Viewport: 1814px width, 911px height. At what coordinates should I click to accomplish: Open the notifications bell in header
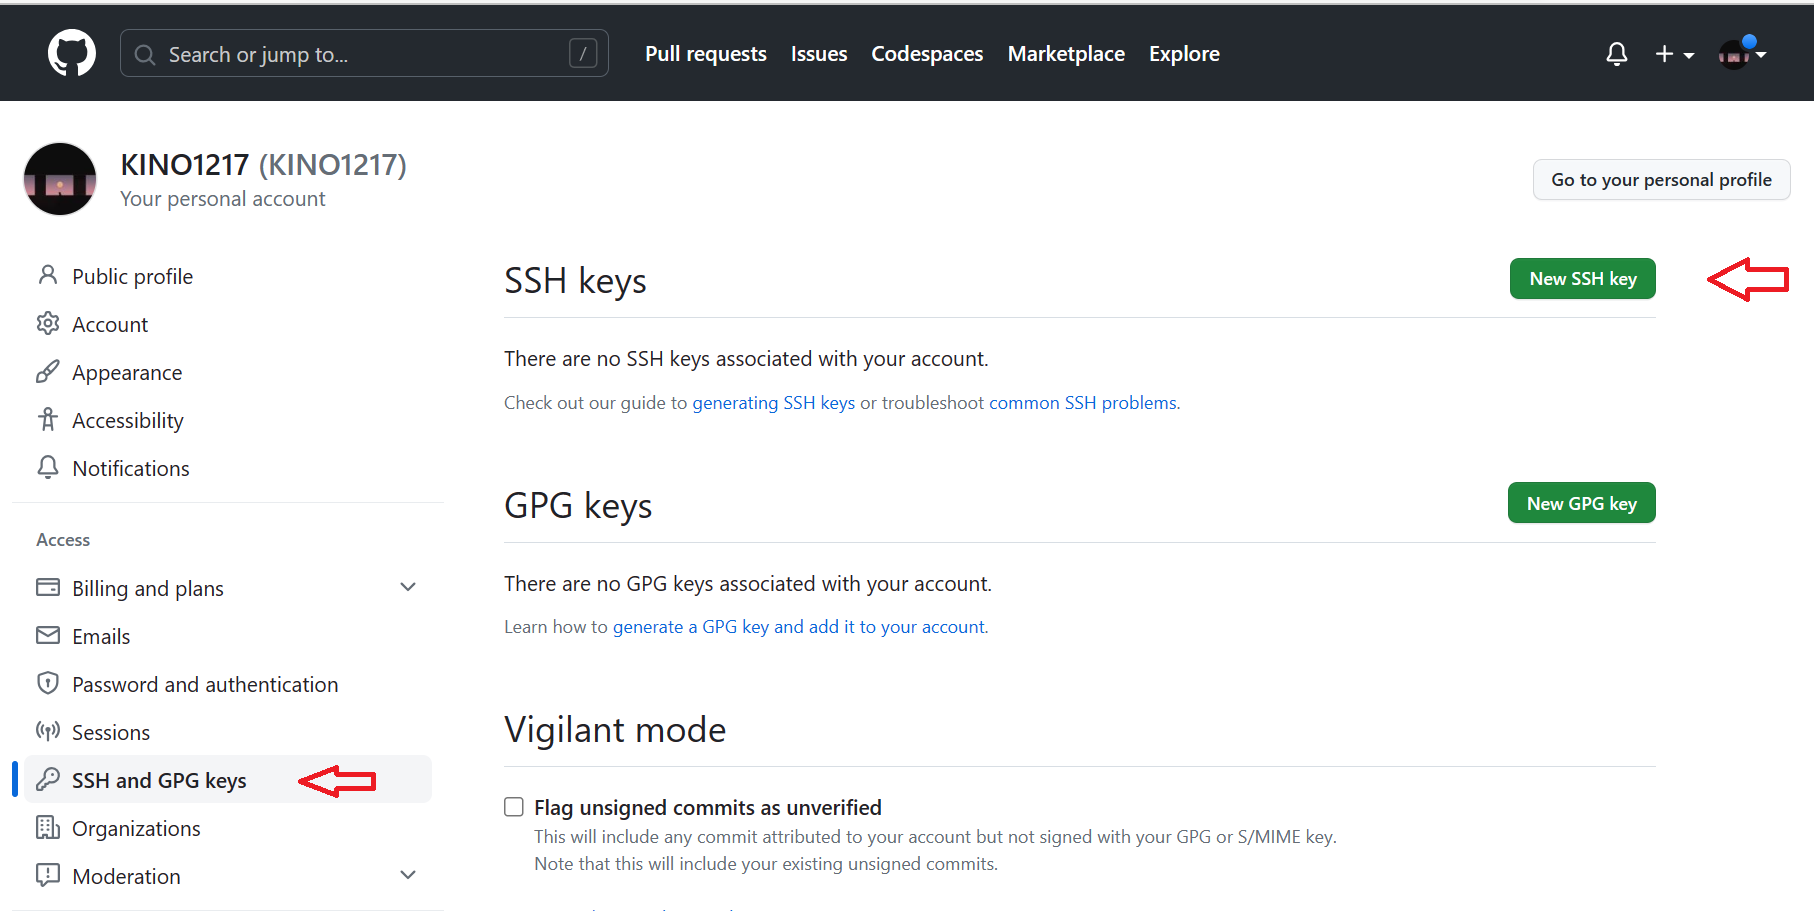1616,54
